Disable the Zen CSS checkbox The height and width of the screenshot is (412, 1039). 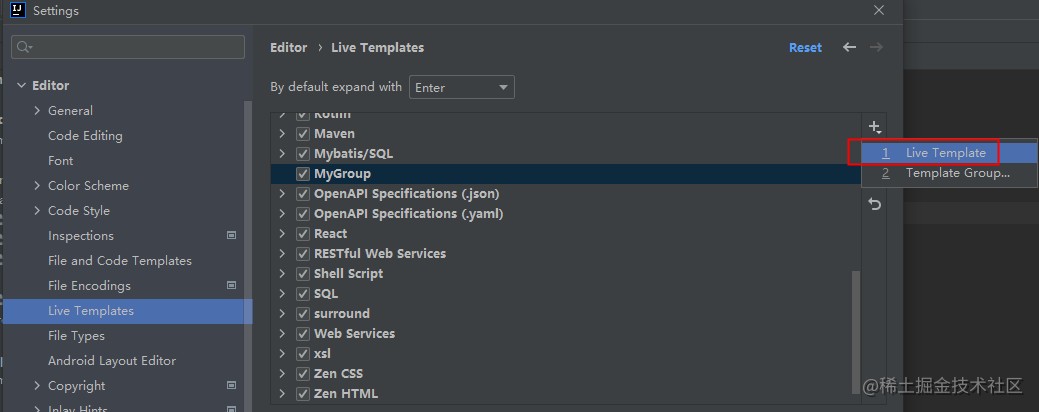[303, 374]
